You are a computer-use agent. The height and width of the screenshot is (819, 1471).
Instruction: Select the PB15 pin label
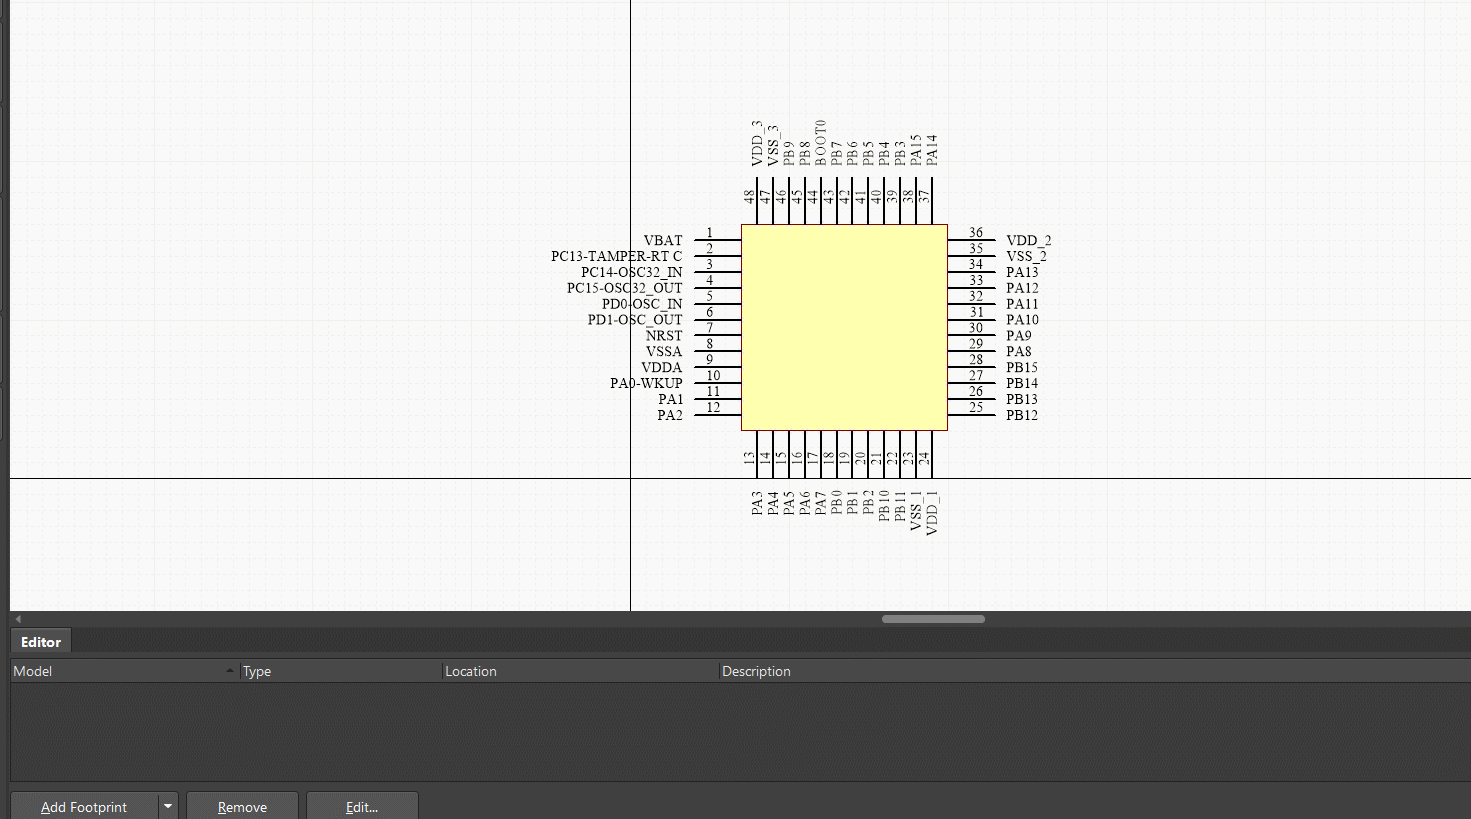(1022, 368)
